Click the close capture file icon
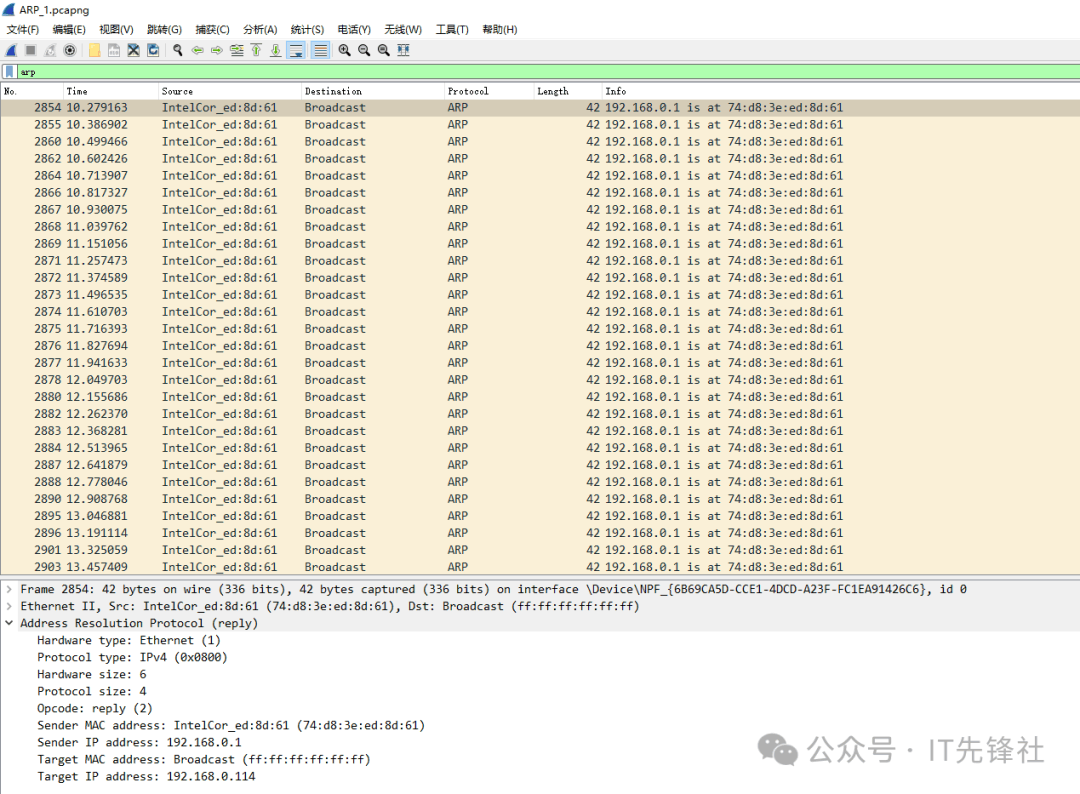1080x794 pixels. click(x=133, y=50)
